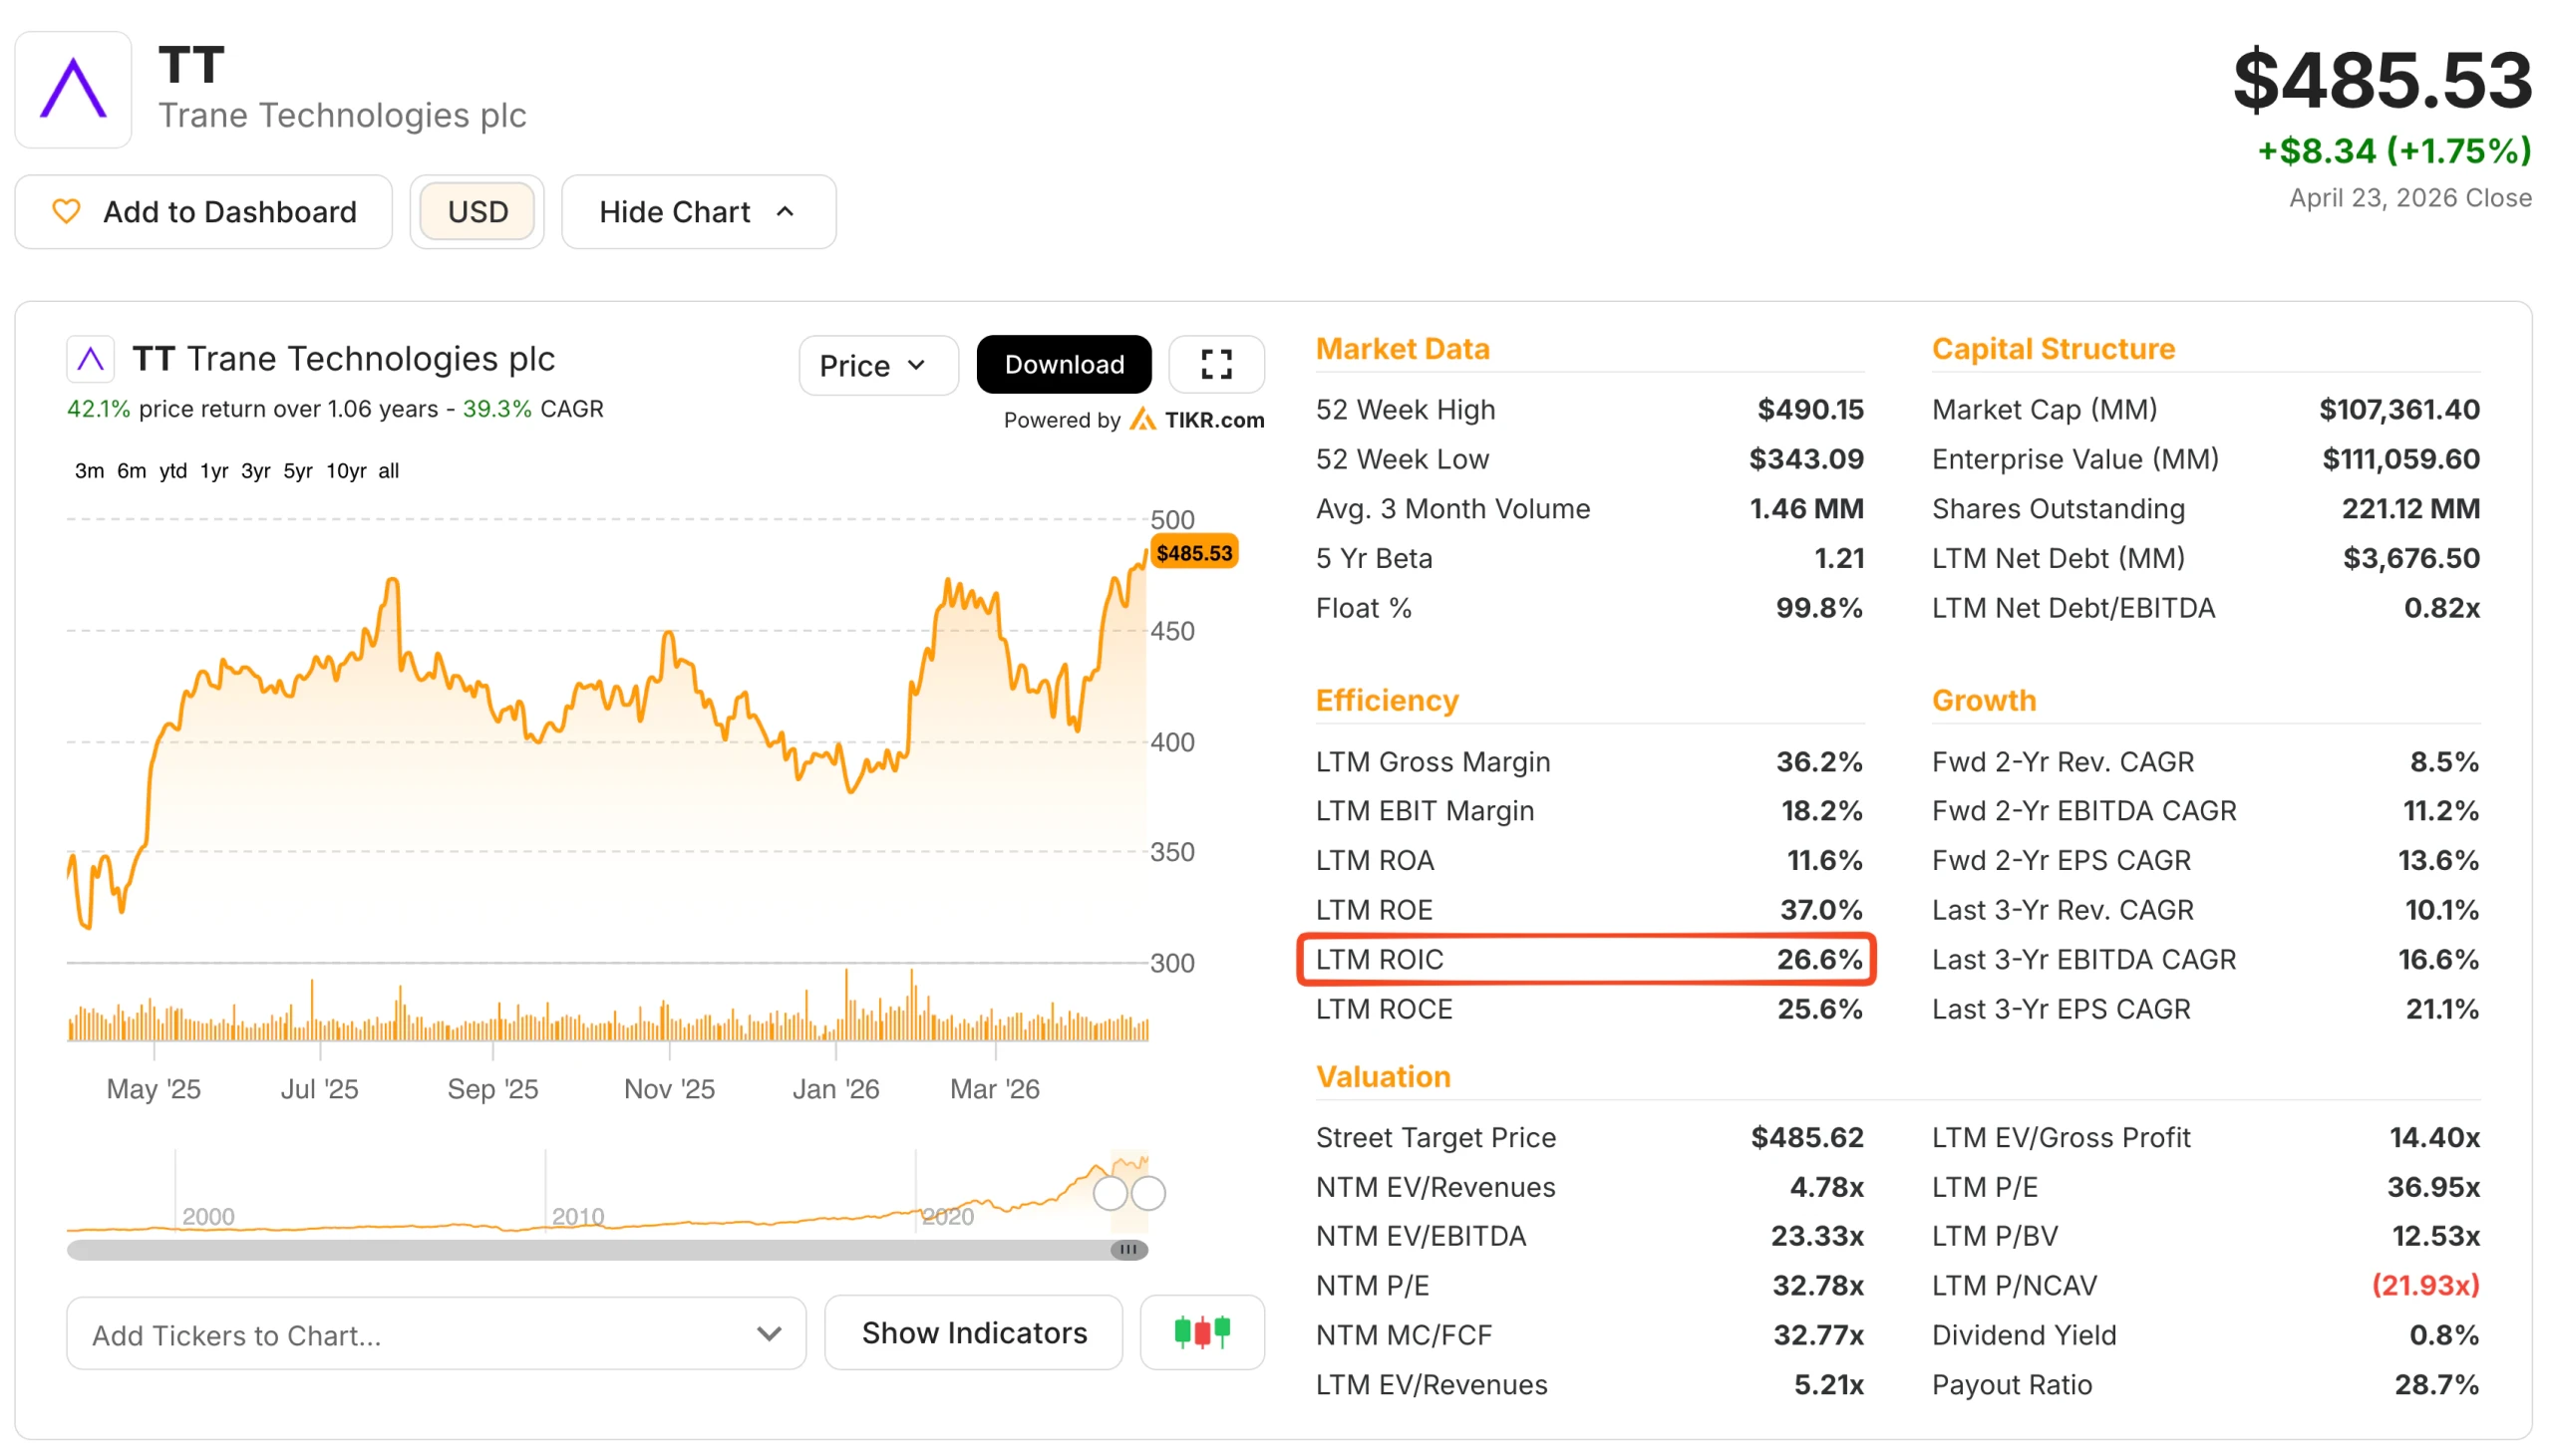Toggle the USD currency button
Viewport: 2552px width, 1456px height.
[x=477, y=211]
